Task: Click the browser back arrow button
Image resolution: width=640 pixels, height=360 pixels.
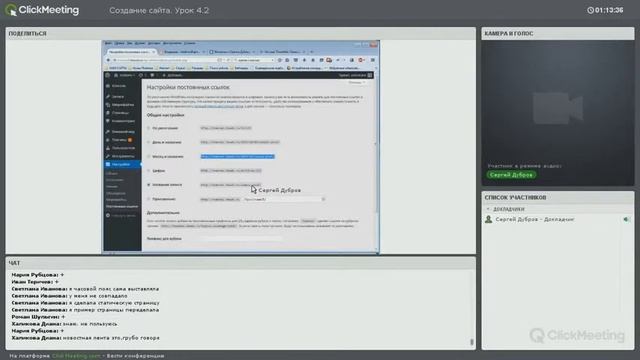Action: pos(108,60)
